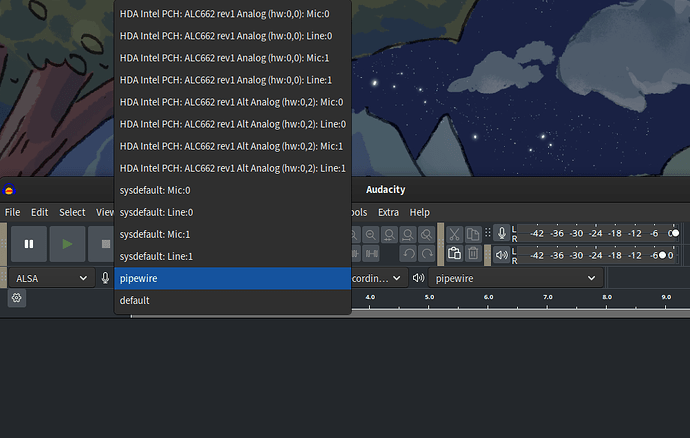This screenshot has height=438, width=690.
Task: Open the Edit menu
Action: click(x=39, y=212)
